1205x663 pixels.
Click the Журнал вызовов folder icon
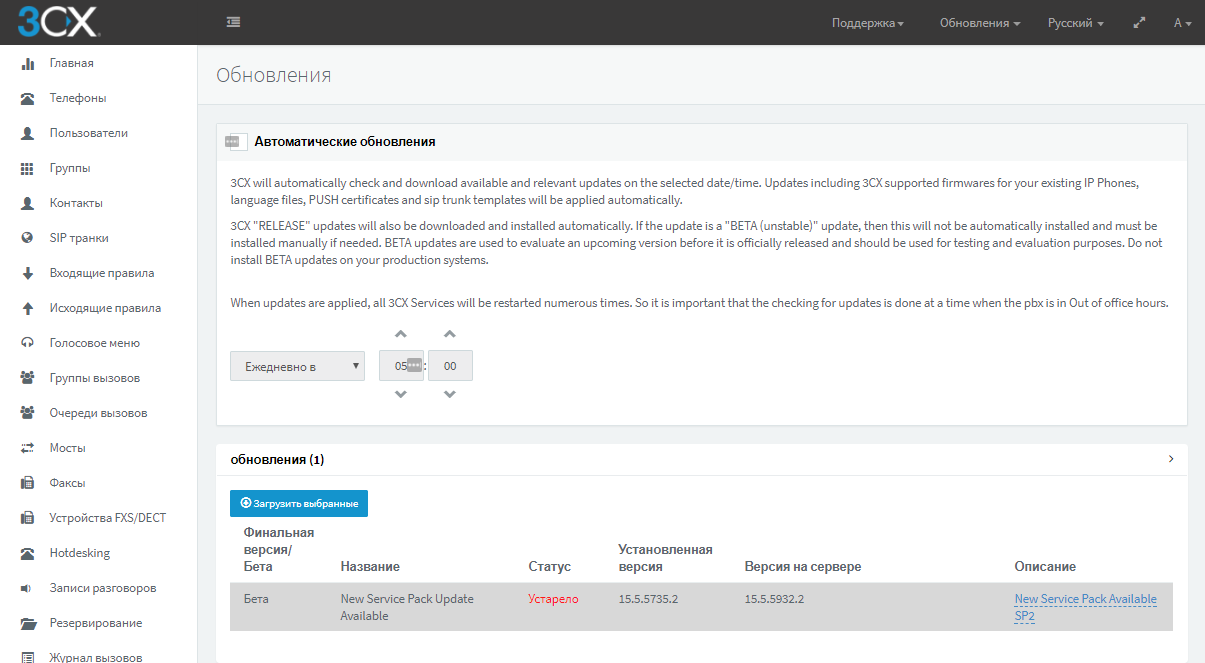click(x=28, y=657)
